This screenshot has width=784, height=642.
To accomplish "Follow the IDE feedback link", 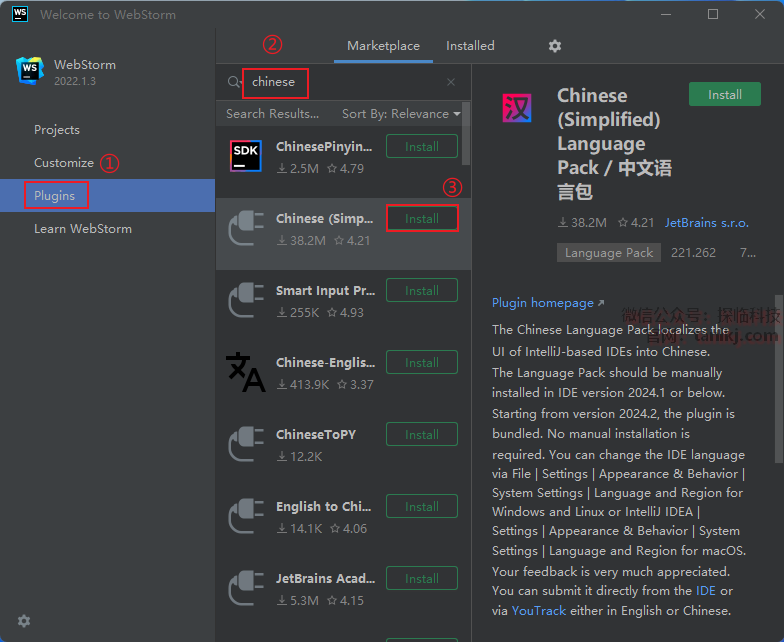I will tap(706, 591).
